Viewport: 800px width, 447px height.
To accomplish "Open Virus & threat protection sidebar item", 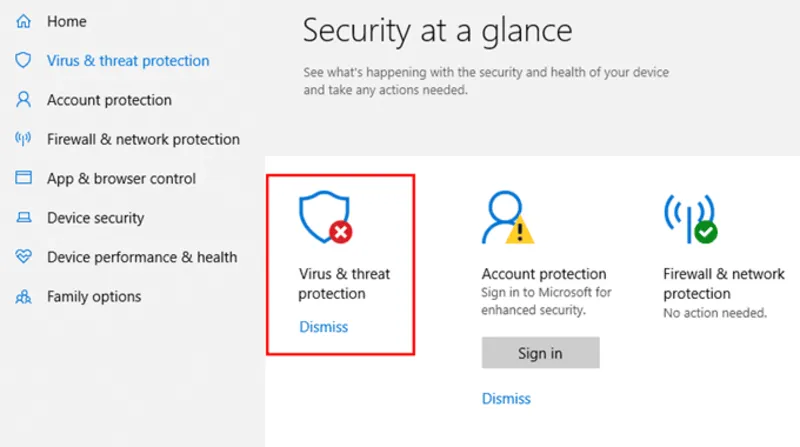I will click(128, 61).
